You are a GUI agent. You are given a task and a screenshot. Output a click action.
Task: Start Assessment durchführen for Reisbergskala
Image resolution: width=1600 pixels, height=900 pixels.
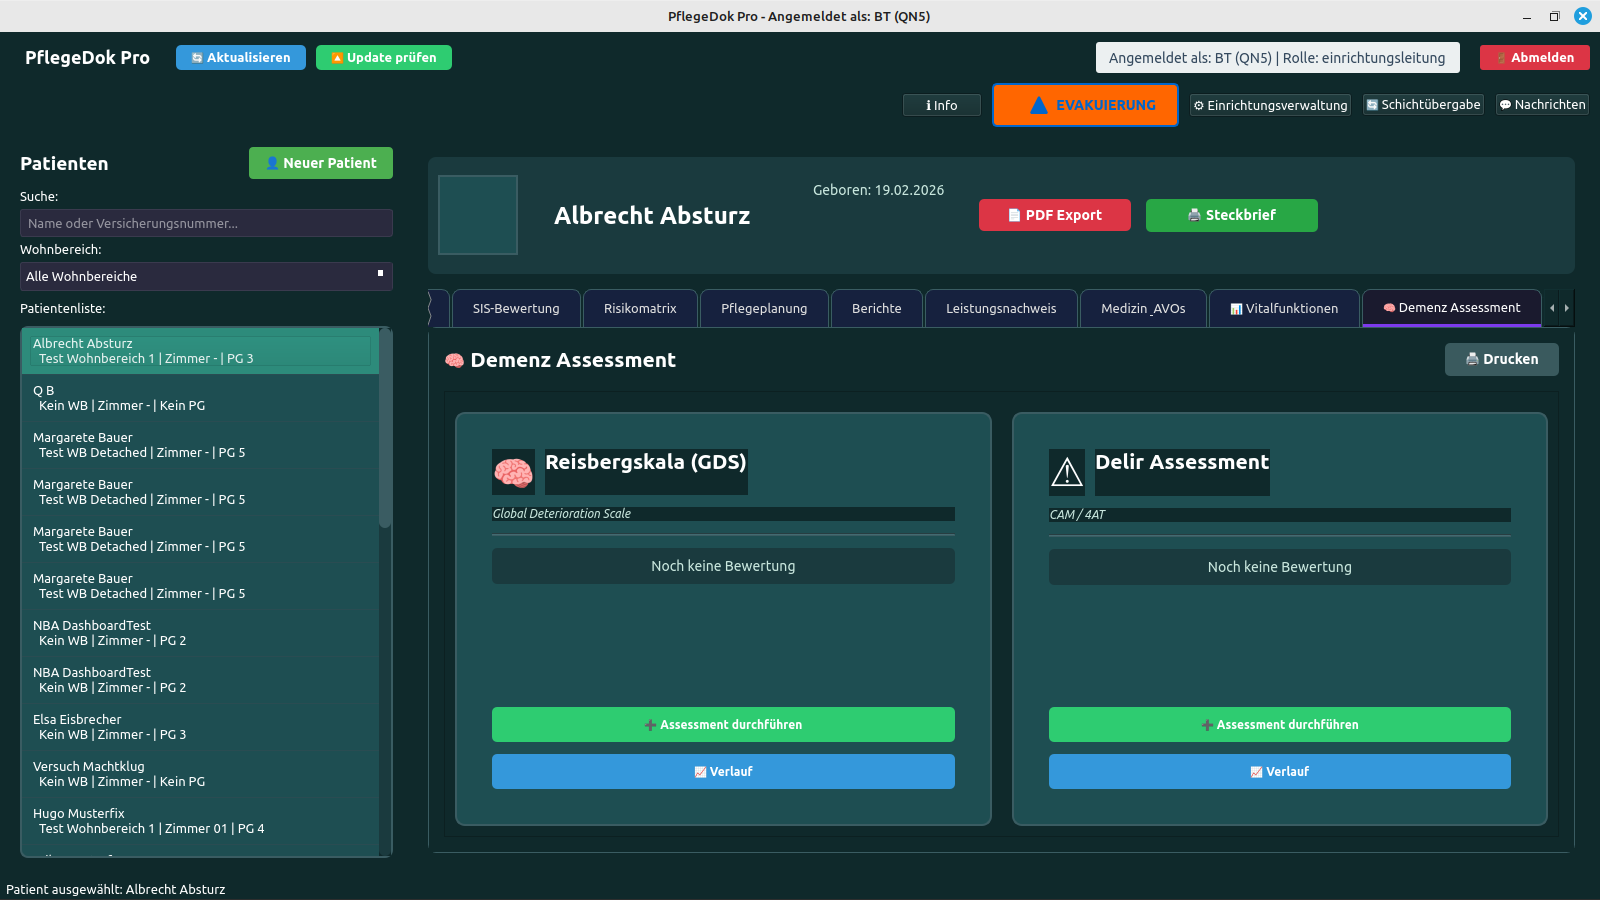tap(722, 724)
